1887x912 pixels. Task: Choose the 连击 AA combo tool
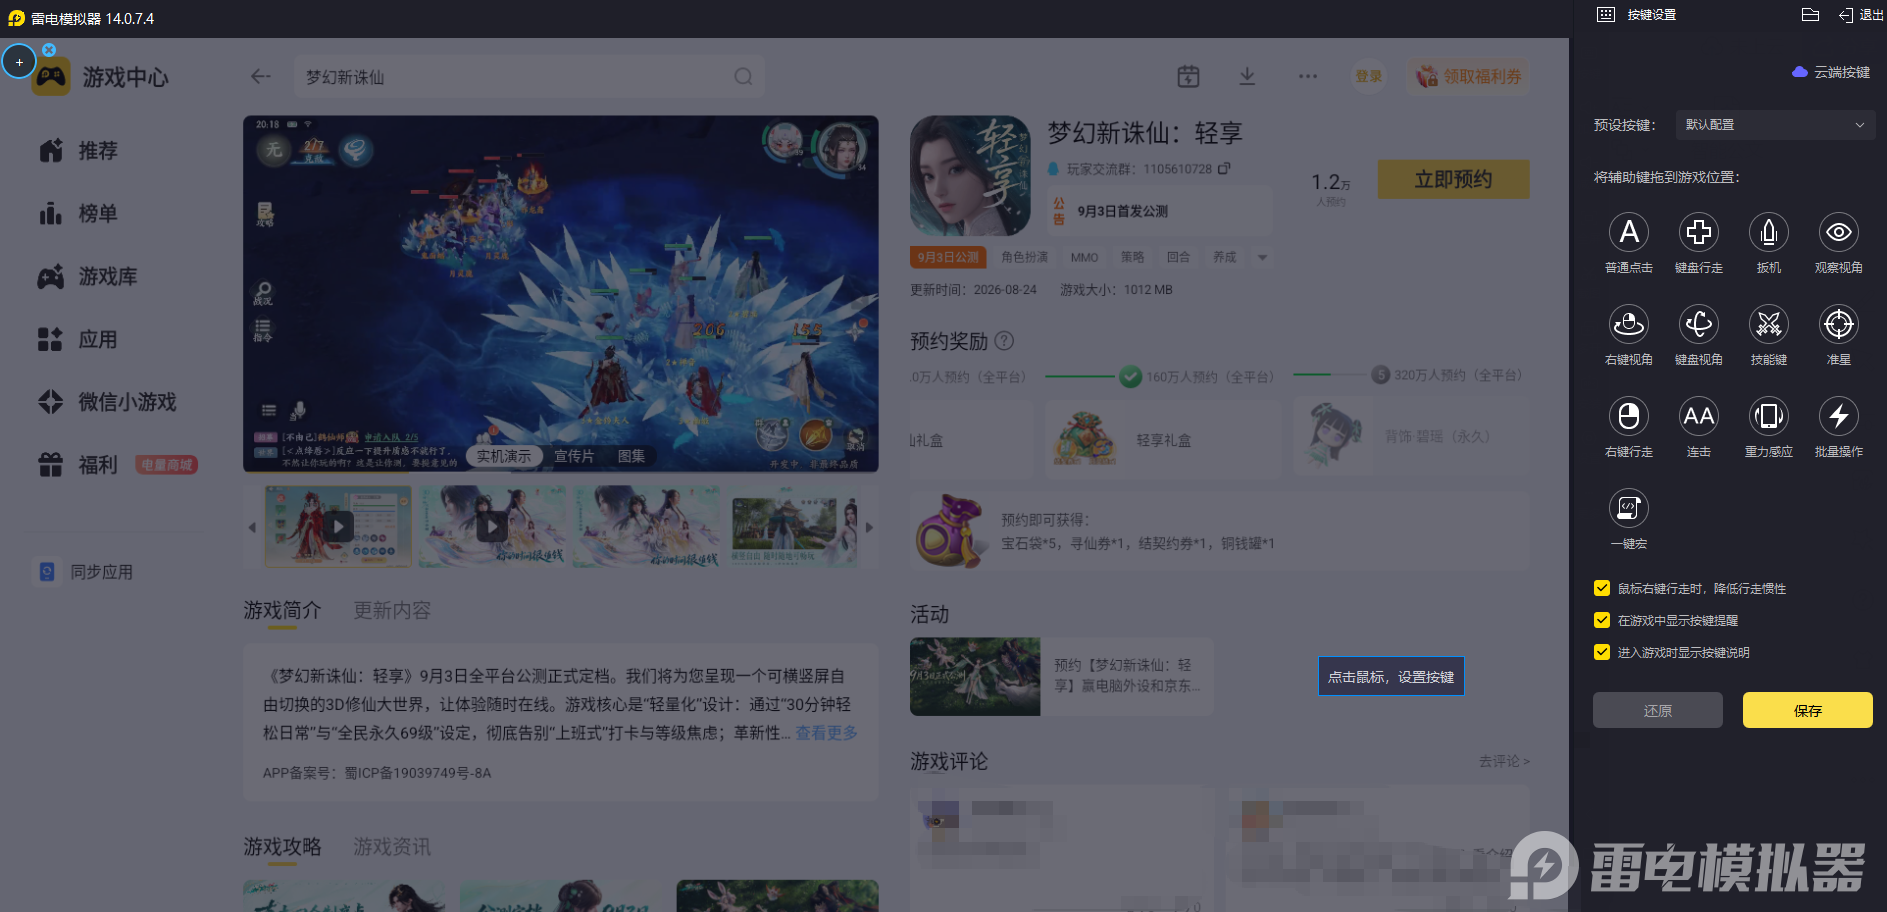(1698, 417)
